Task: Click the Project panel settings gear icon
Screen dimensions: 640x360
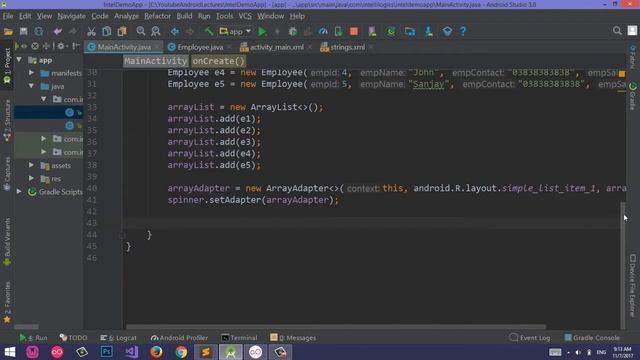Action: click(x=61, y=46)
